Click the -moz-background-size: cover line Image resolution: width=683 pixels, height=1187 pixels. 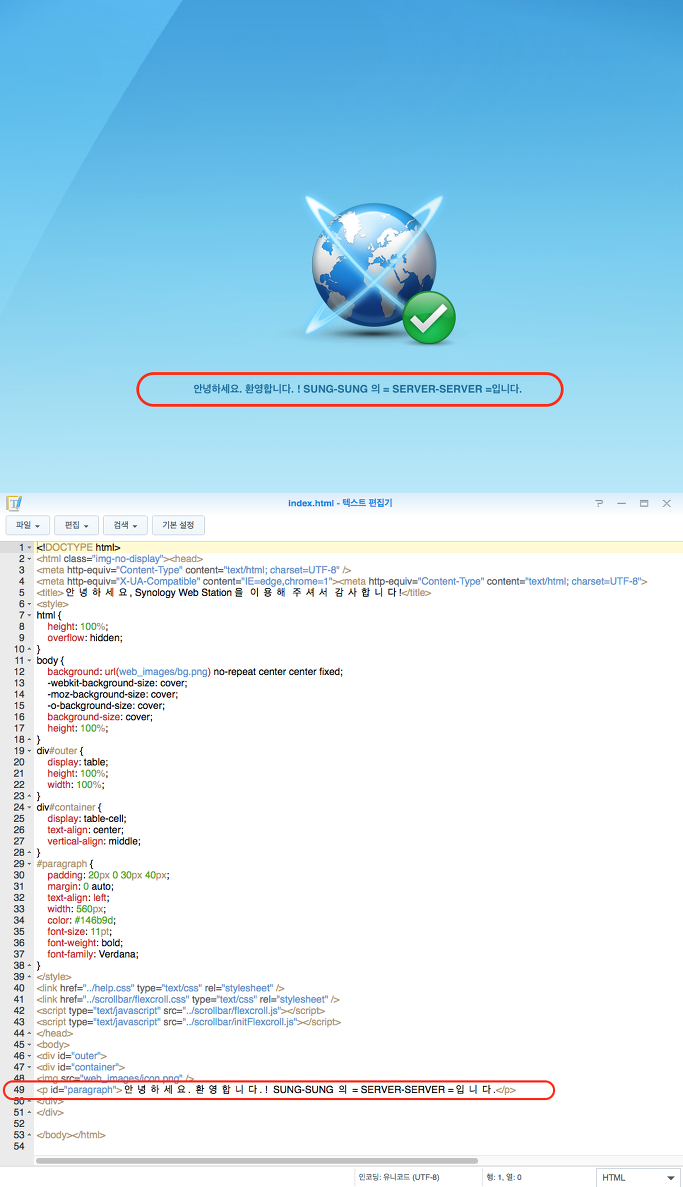pos(112,694)
